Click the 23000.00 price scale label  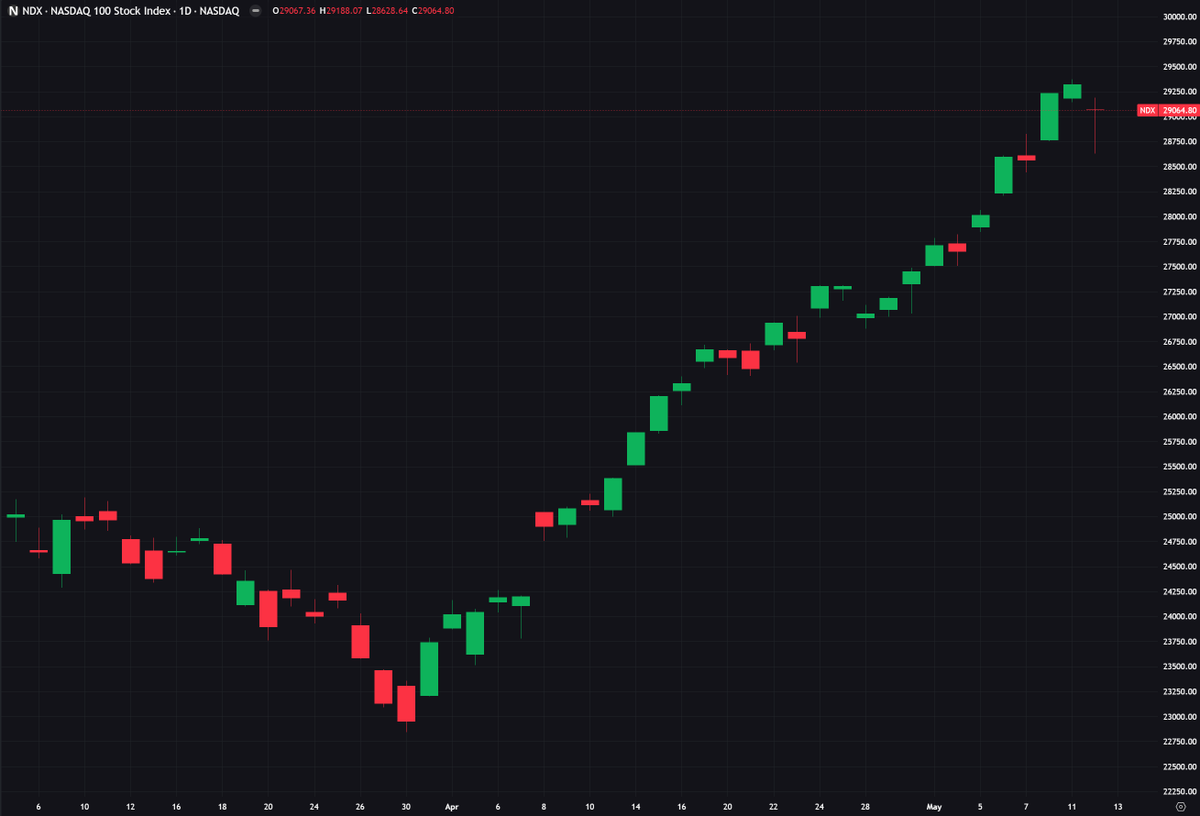pyautogui.click(x=1179, y=716)
